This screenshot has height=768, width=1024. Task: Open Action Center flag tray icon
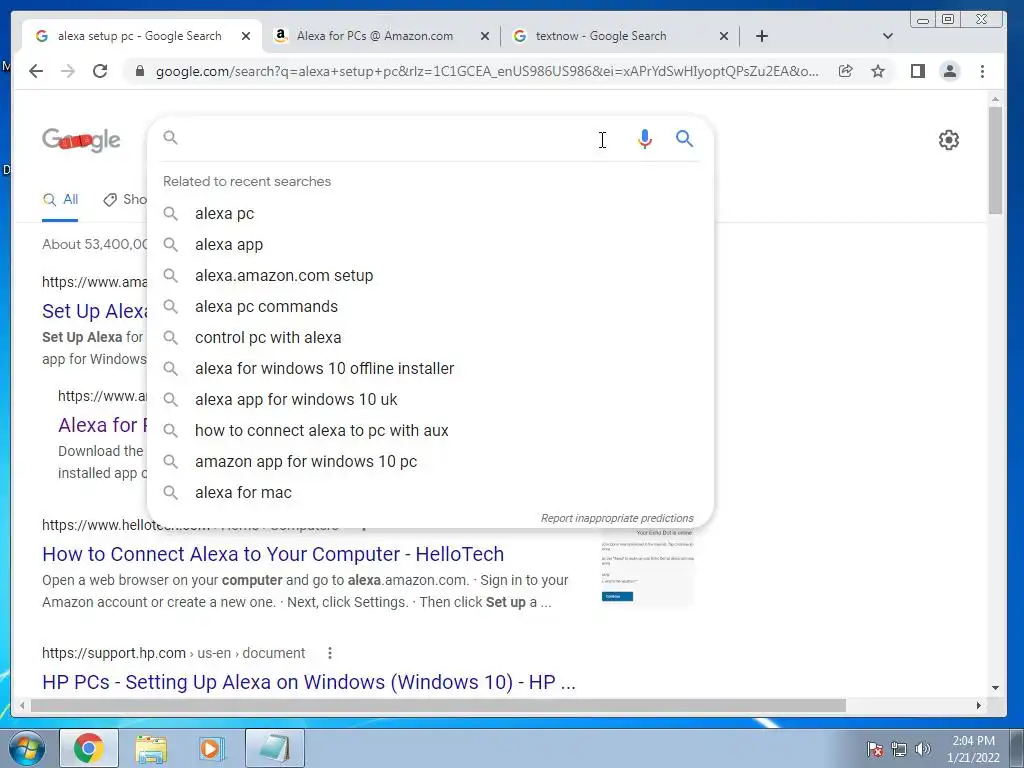875,749
